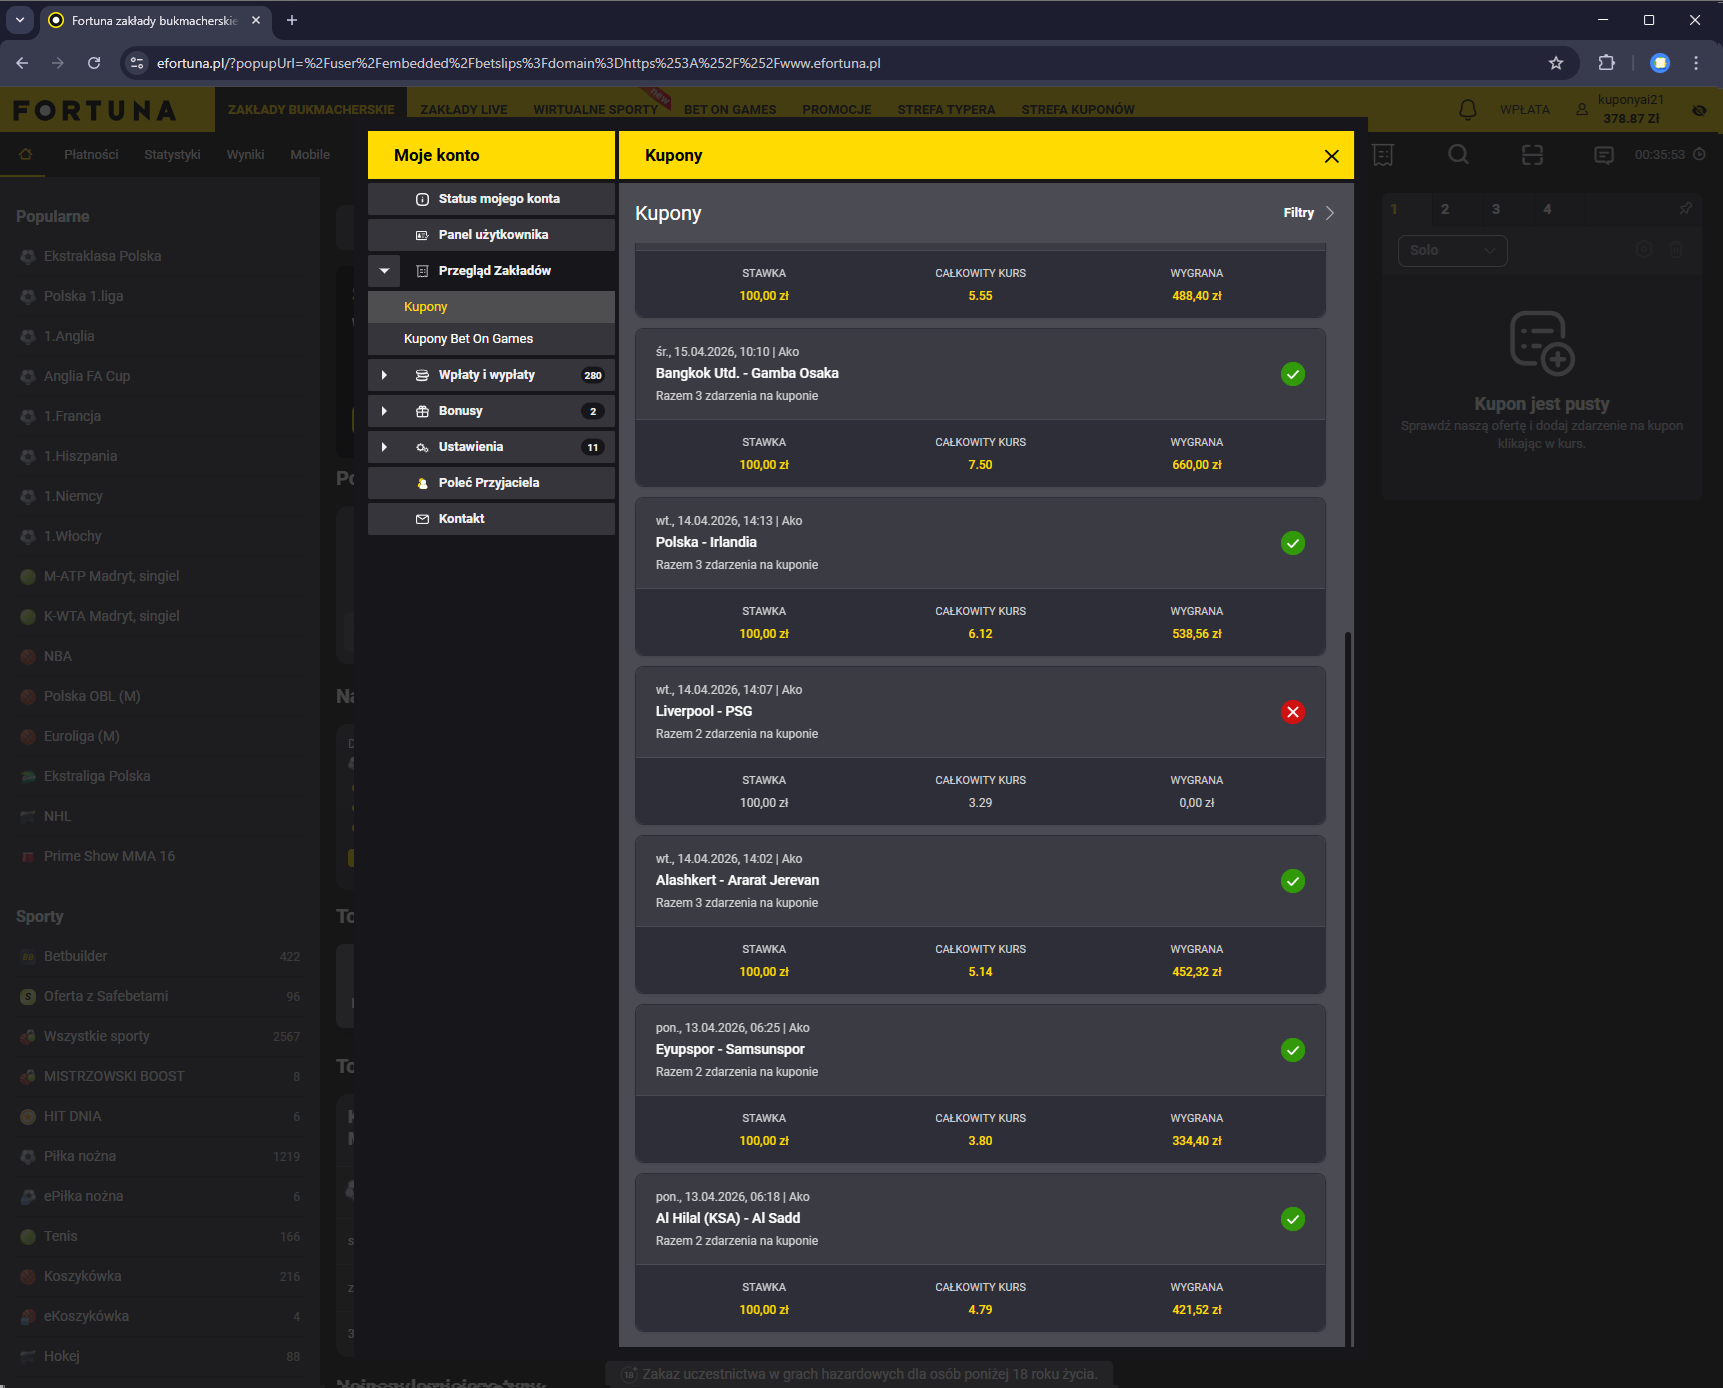
Task: Click the Status mojego konta info icon
Action: pyautogui.click(x=422, y=199)
